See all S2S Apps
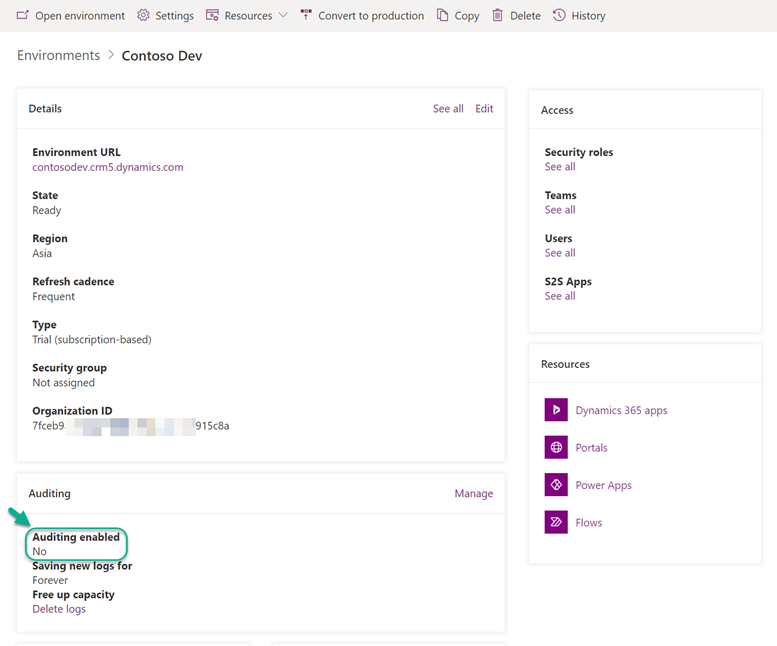 560,296
